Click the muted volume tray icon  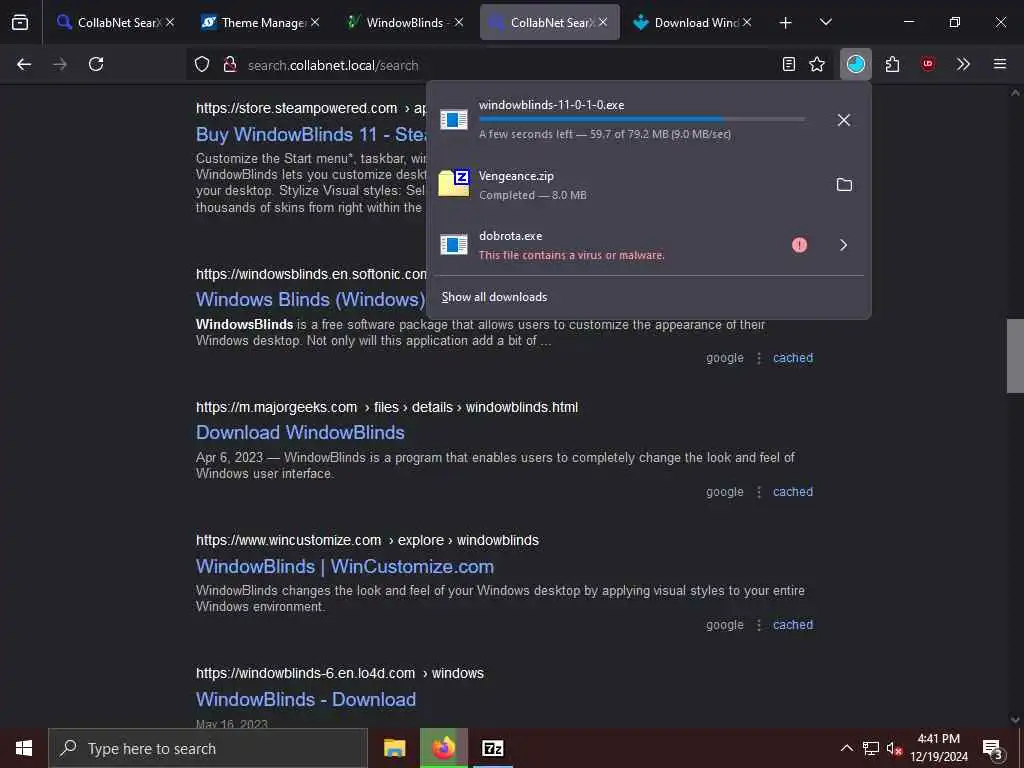pyautogui.click(x=894, y=748)
